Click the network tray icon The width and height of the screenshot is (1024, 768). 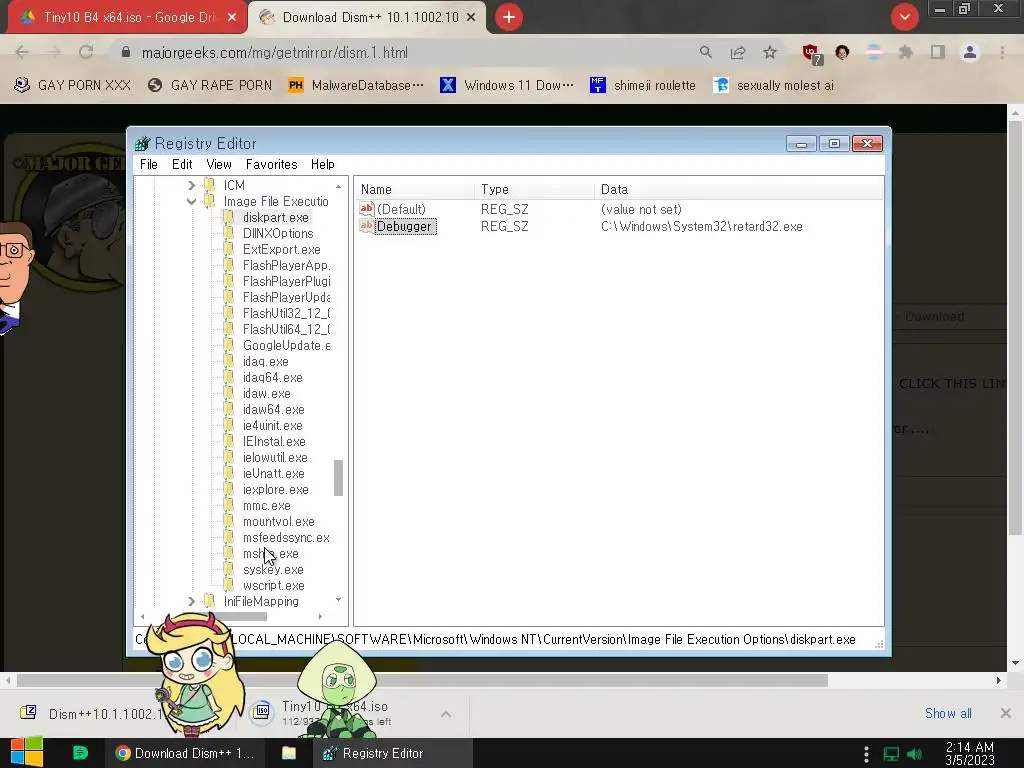[891, 754]
